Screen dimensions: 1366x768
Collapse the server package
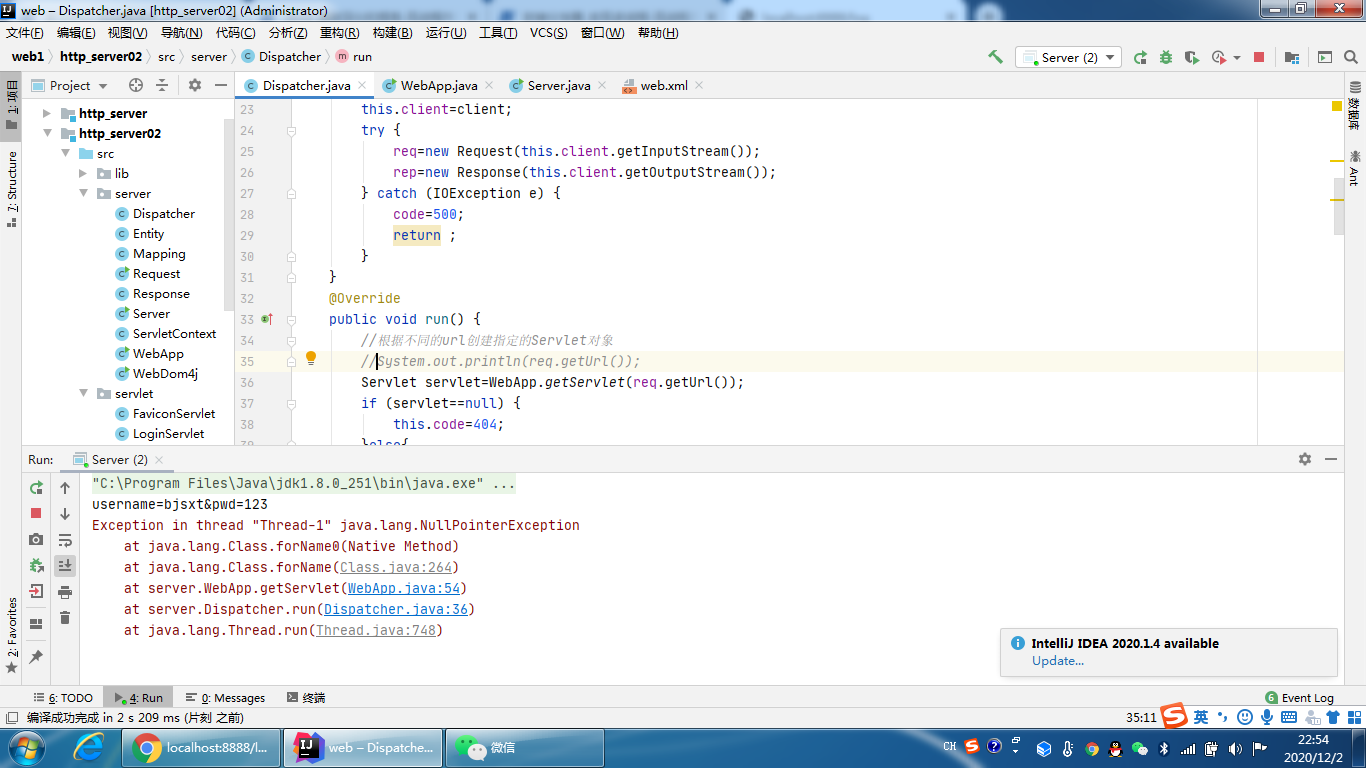(x=84, y=193)
